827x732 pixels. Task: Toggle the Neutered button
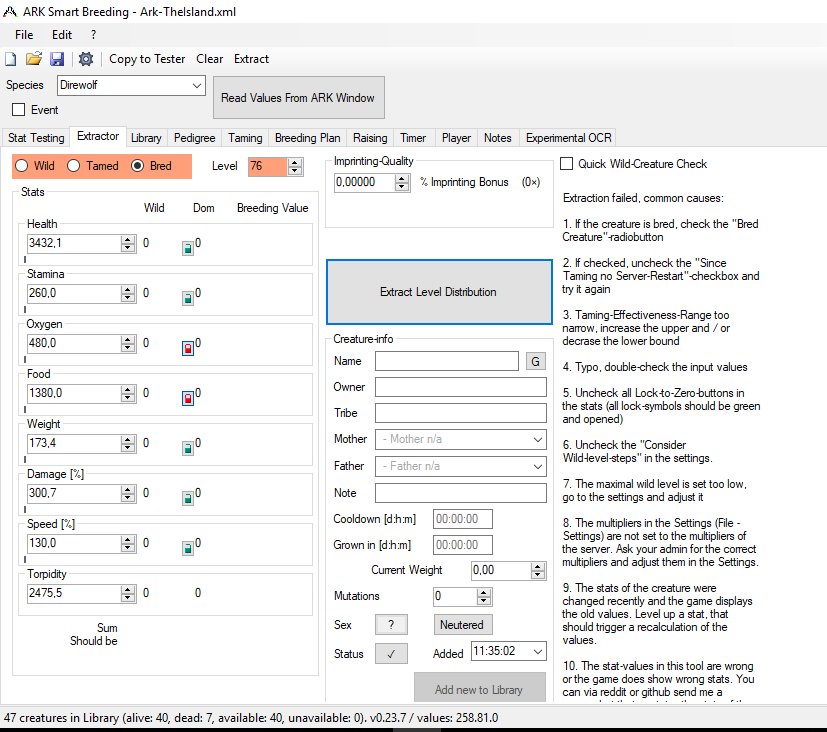(x=462, y=624)
